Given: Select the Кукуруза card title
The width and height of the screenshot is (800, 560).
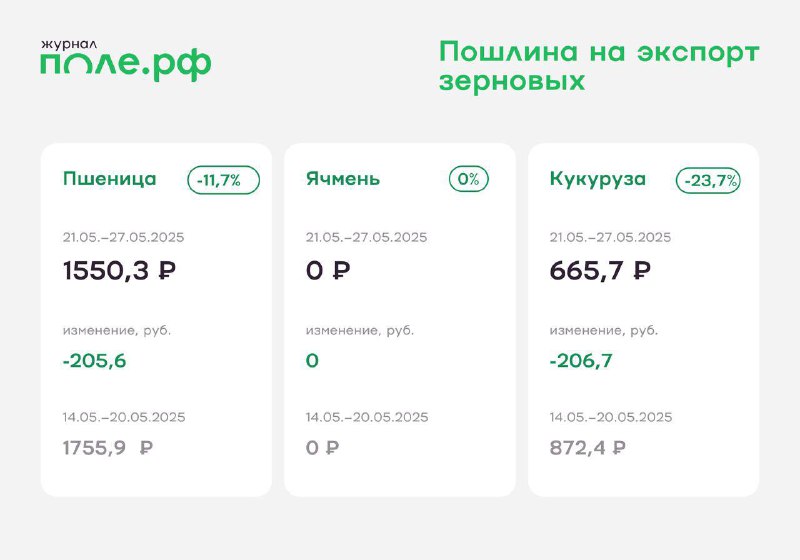Looking at the screenshot, I should 598,180.
